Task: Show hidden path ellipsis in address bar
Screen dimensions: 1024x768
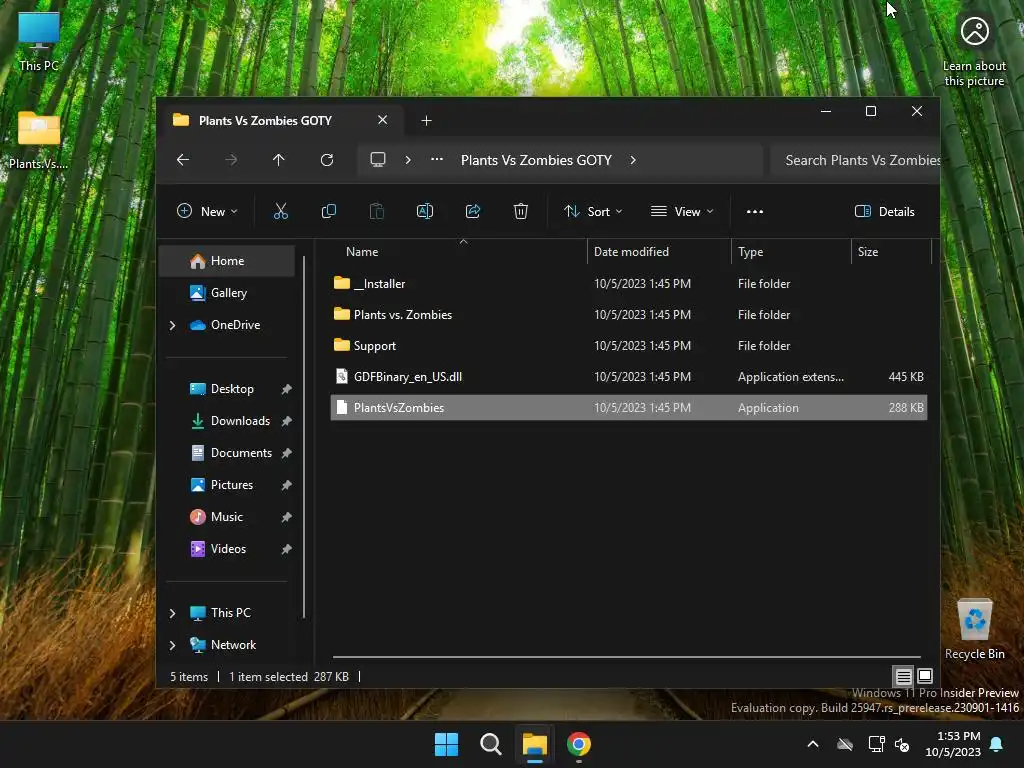Action: pos(437,159)
